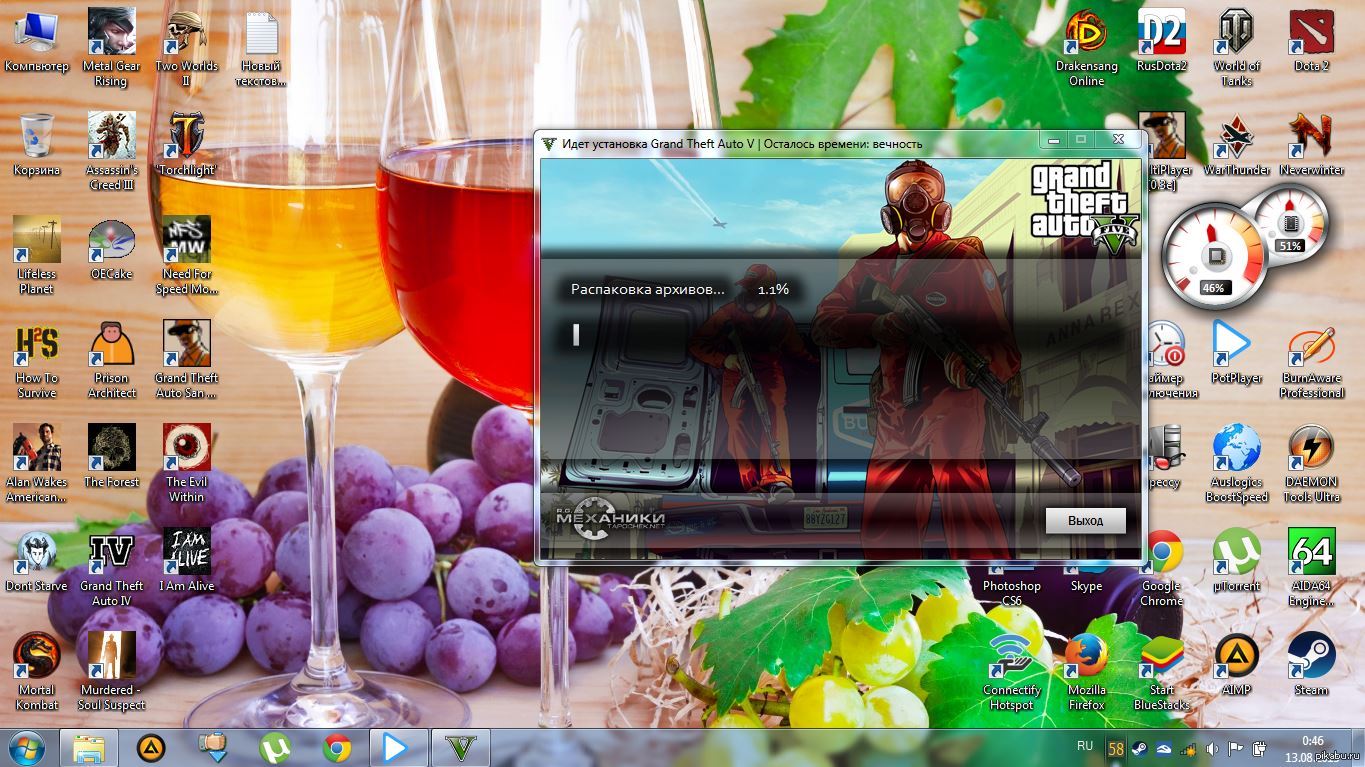The width and height of the screenshot is (1365, 767).
Task: Open the network signal tray icon
Action: pos(1189,749)
